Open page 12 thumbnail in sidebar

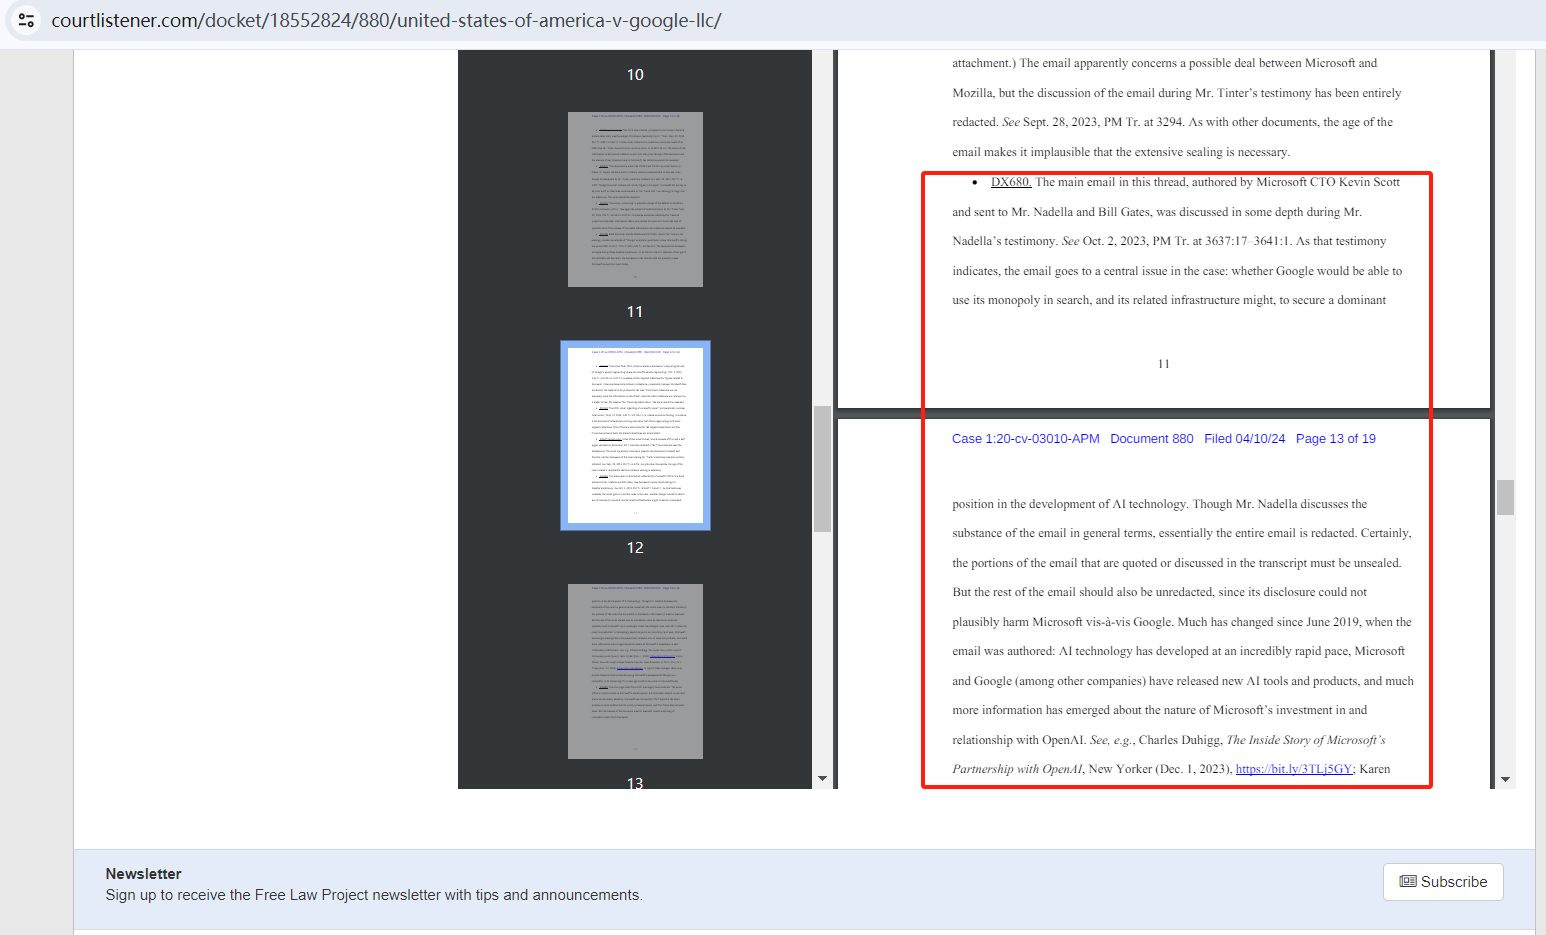pos(635,671)
